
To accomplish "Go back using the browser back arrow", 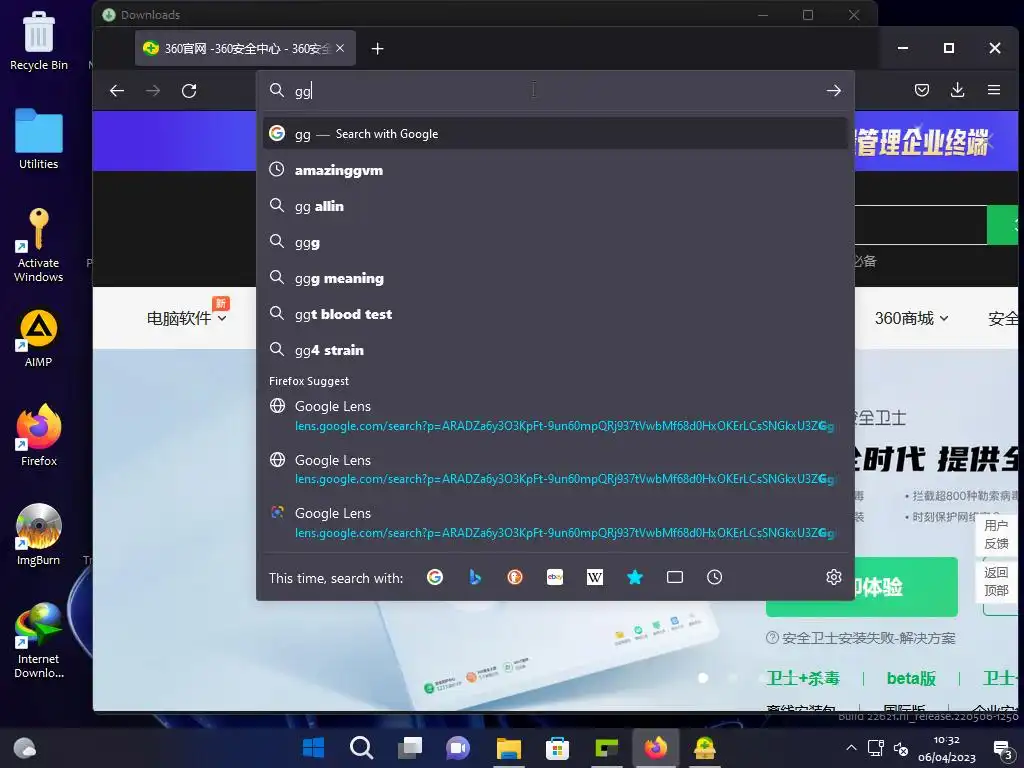I will 117,91.
